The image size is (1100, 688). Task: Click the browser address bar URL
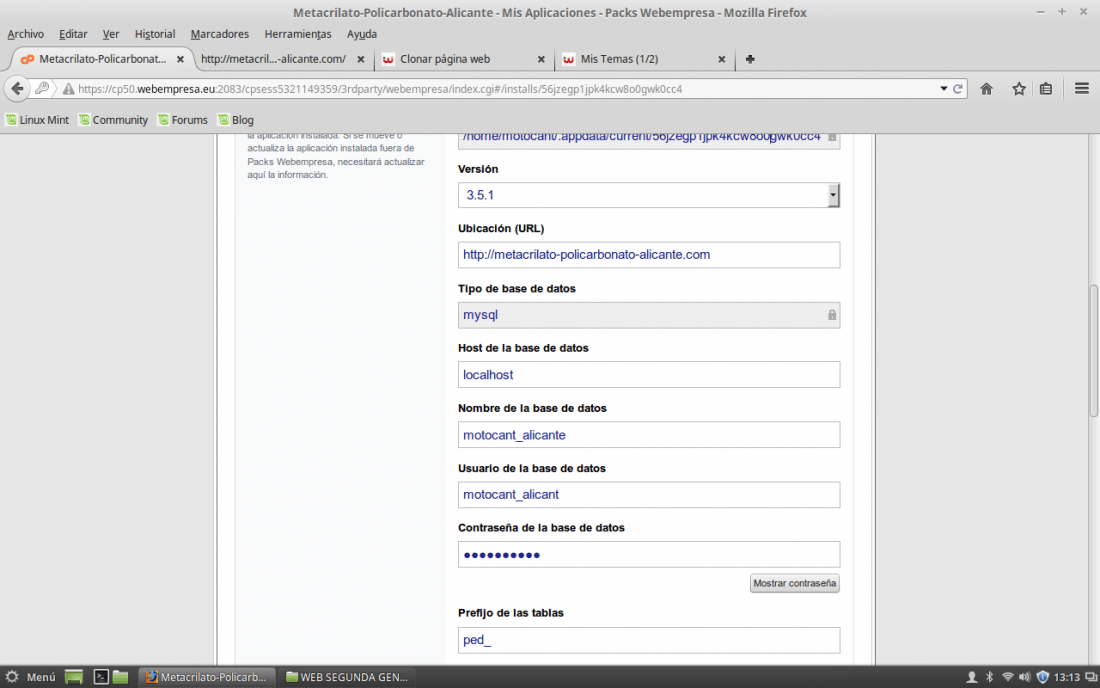(x=380, y=89)
